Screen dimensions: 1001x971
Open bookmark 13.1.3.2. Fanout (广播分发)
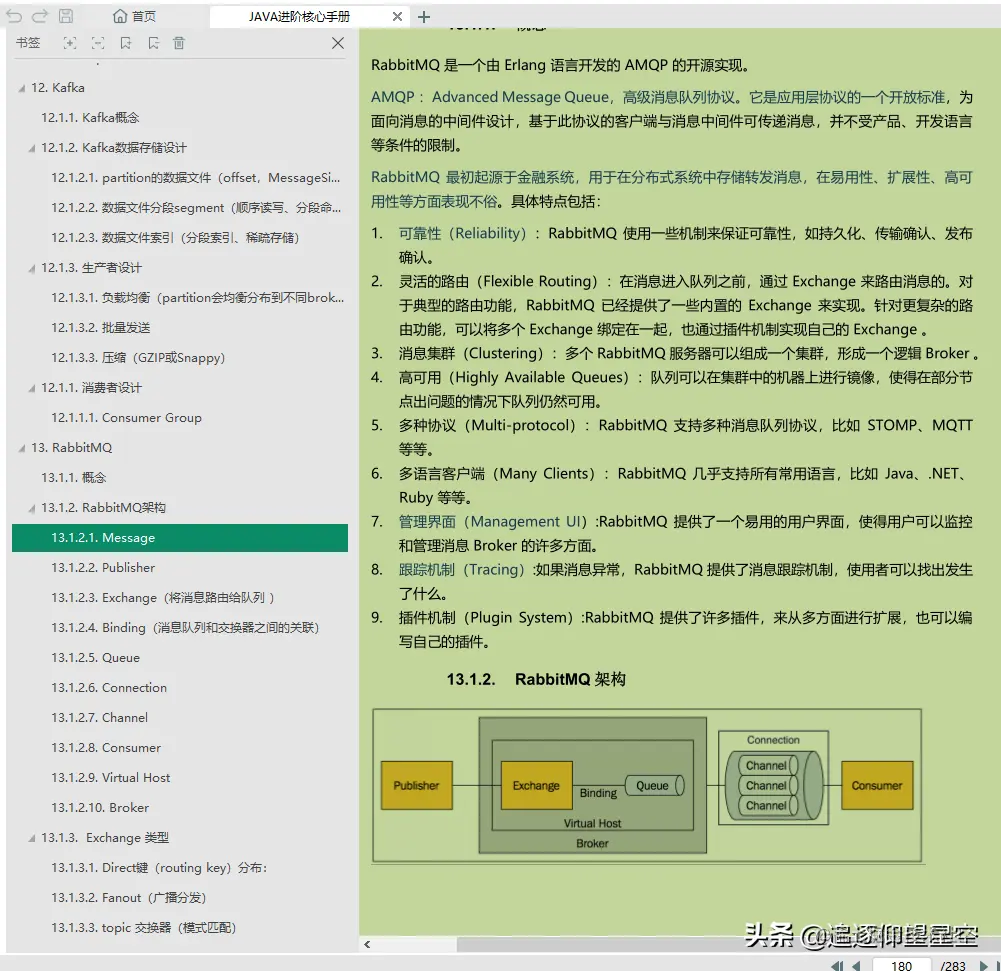pyautogui.click(x=128, y=898)
